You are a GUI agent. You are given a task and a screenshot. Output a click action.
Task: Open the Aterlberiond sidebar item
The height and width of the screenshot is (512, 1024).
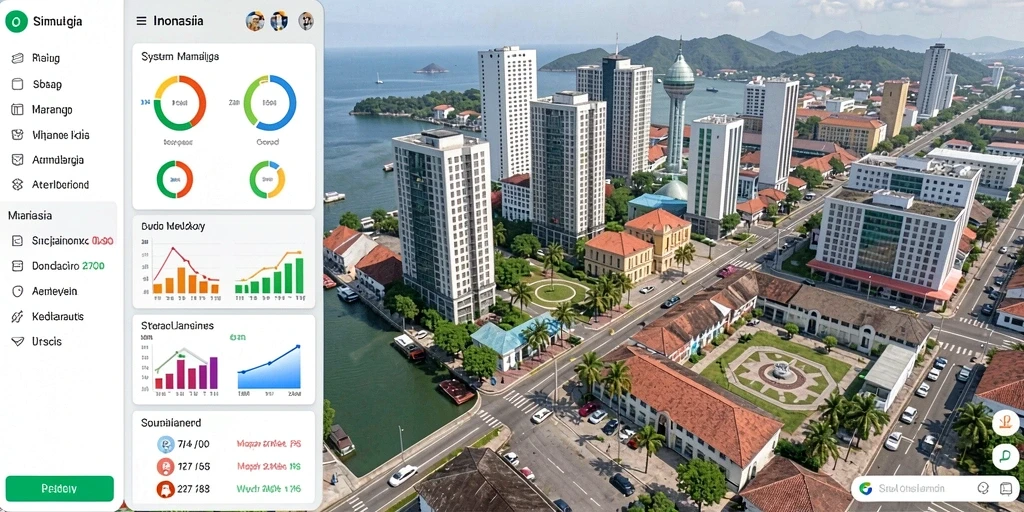click(x=61, y=185)
